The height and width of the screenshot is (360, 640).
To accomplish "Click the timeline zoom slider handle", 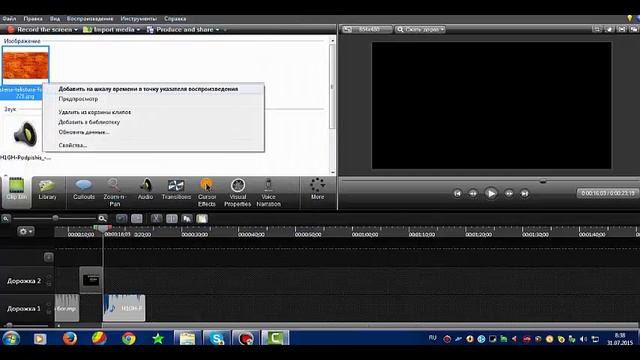I will click(x=55, y=218).
